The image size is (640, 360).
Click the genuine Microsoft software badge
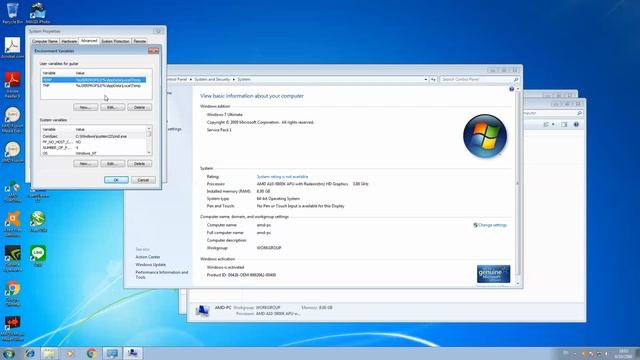click(493, 274)
